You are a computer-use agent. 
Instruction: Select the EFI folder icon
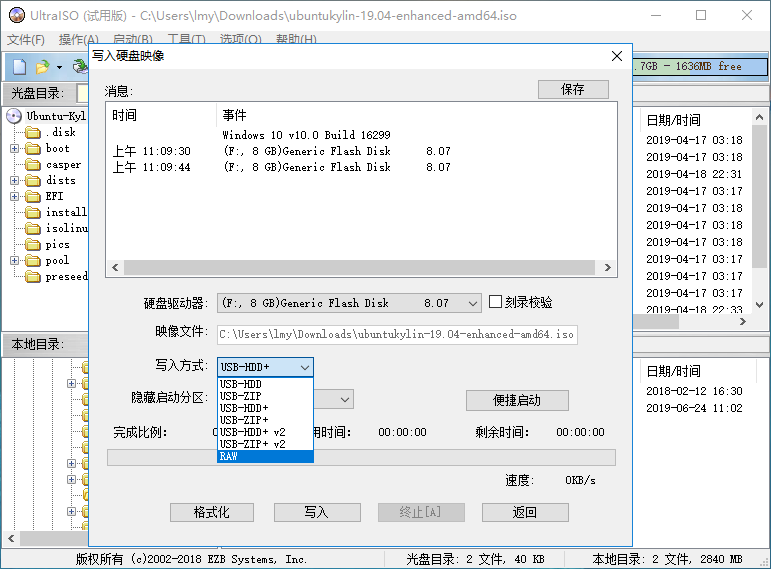click(33, 197)
